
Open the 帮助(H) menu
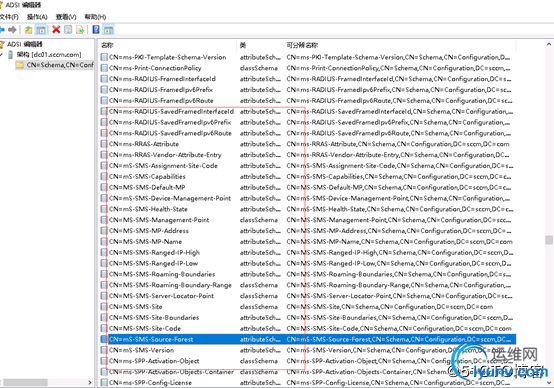[x=95, y=17]
